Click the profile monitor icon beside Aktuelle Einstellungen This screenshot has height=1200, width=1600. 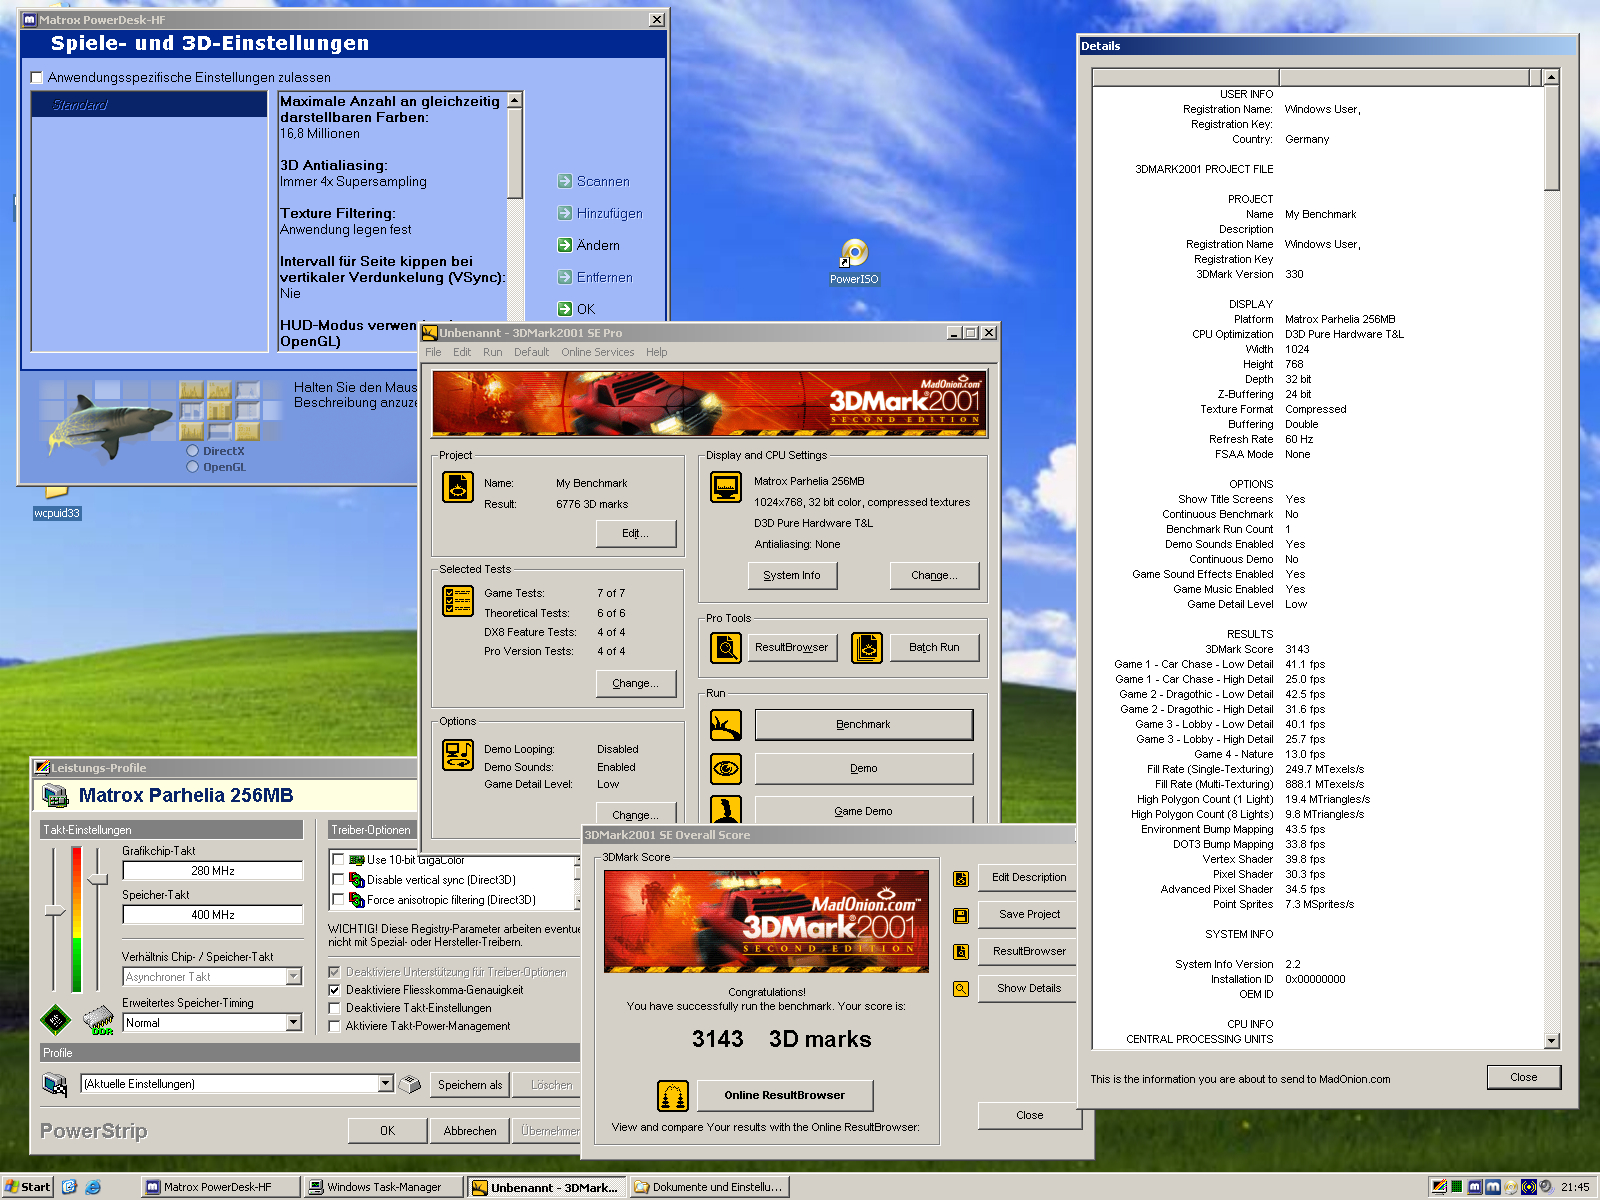click(55, 1084)
